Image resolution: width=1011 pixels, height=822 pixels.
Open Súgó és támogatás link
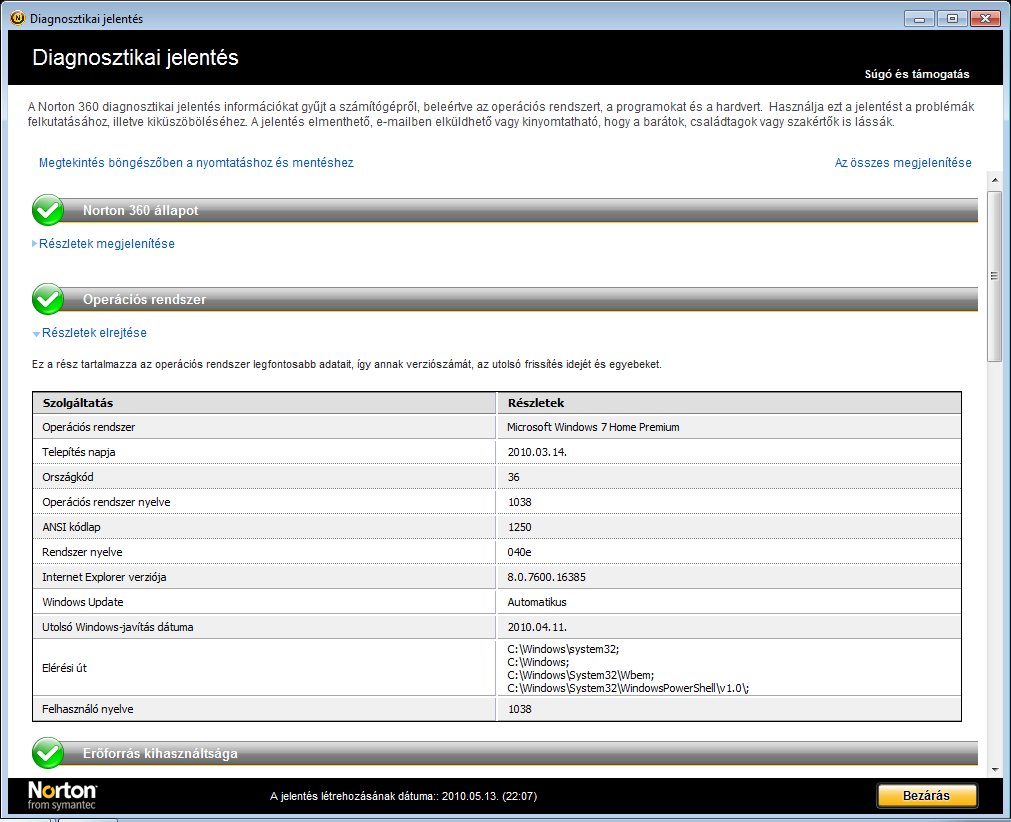click(x=916, y=74)
